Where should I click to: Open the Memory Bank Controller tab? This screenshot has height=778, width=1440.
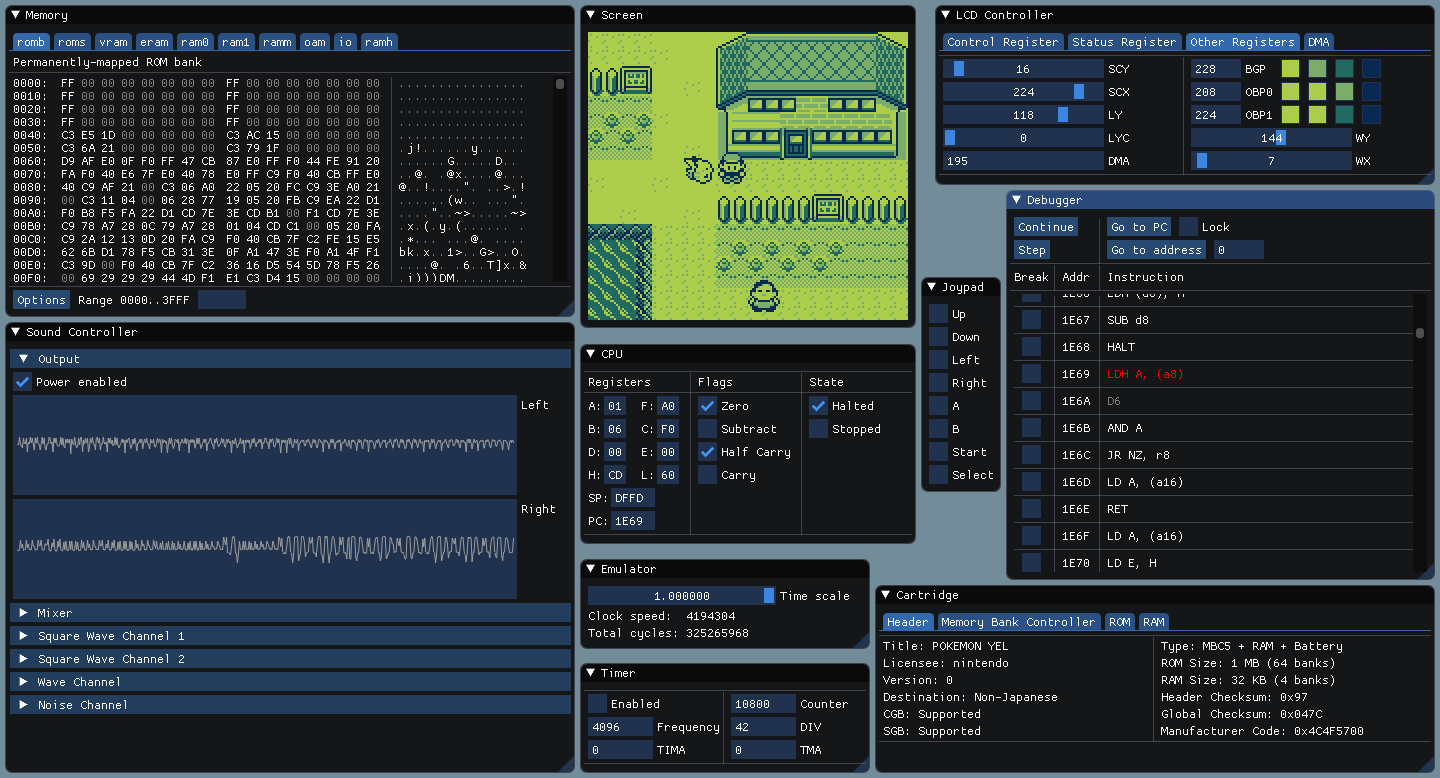pos(1018,622)
